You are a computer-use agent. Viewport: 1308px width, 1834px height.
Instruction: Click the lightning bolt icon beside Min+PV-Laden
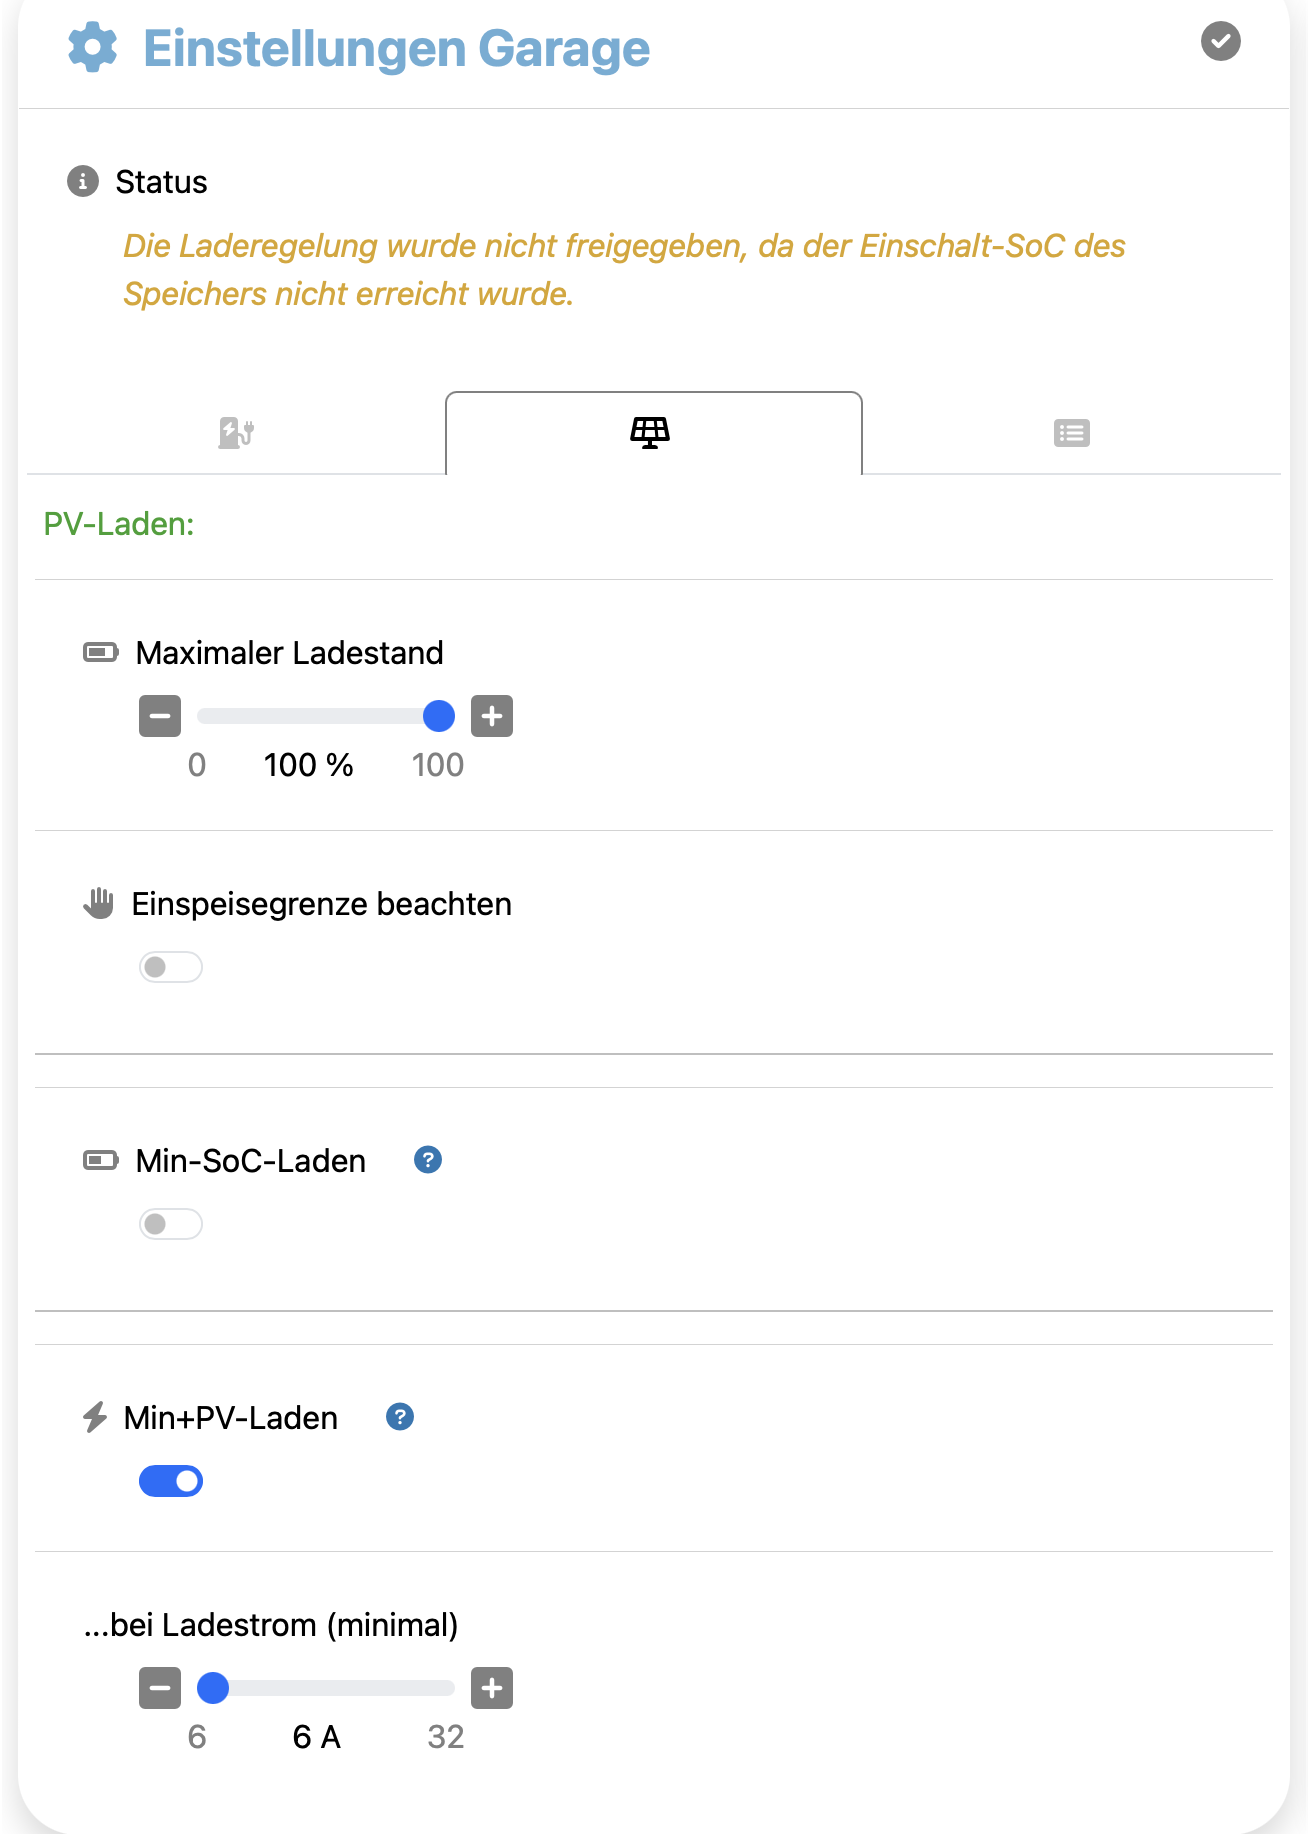pyautogui.click(x=95, y=1417)
